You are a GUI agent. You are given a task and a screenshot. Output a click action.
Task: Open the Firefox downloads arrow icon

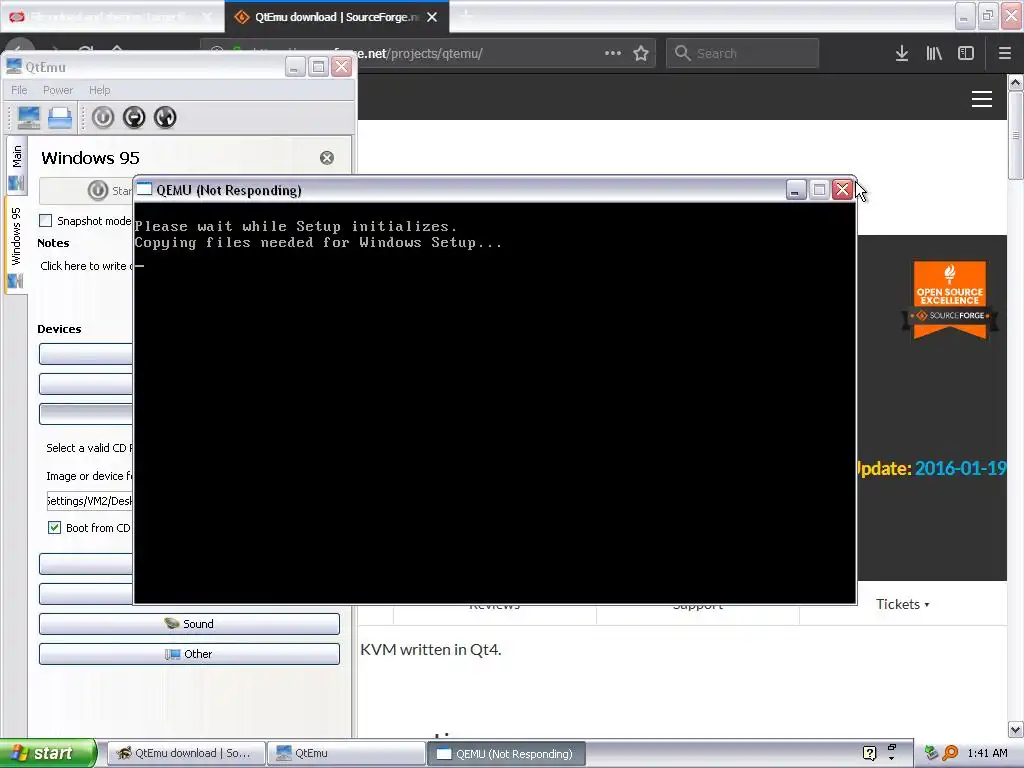coord(902,54)
